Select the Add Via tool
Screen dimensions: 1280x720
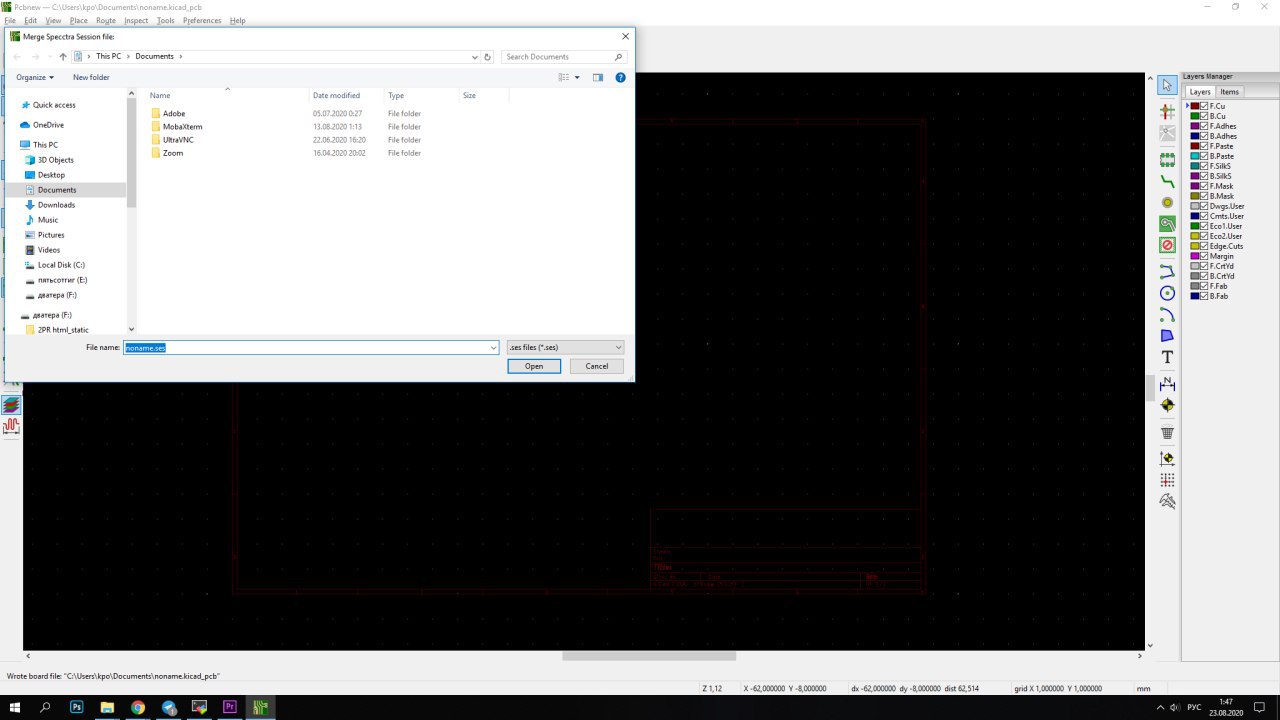click(x=1167, y=202)
